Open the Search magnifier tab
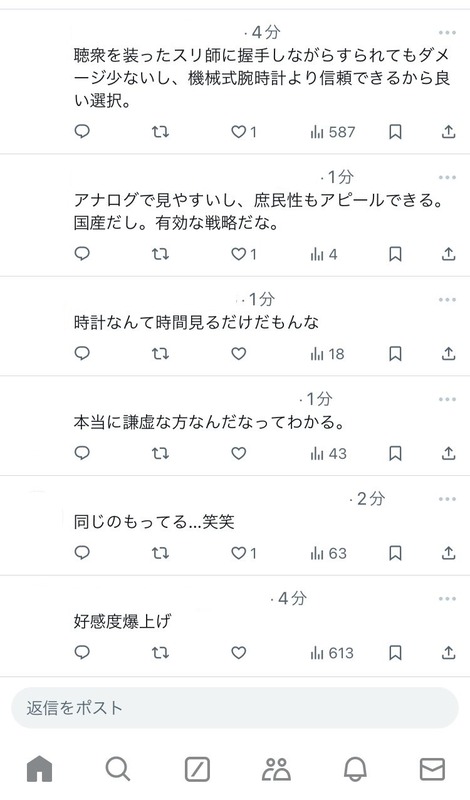470x800 pixels. point(118,768)
